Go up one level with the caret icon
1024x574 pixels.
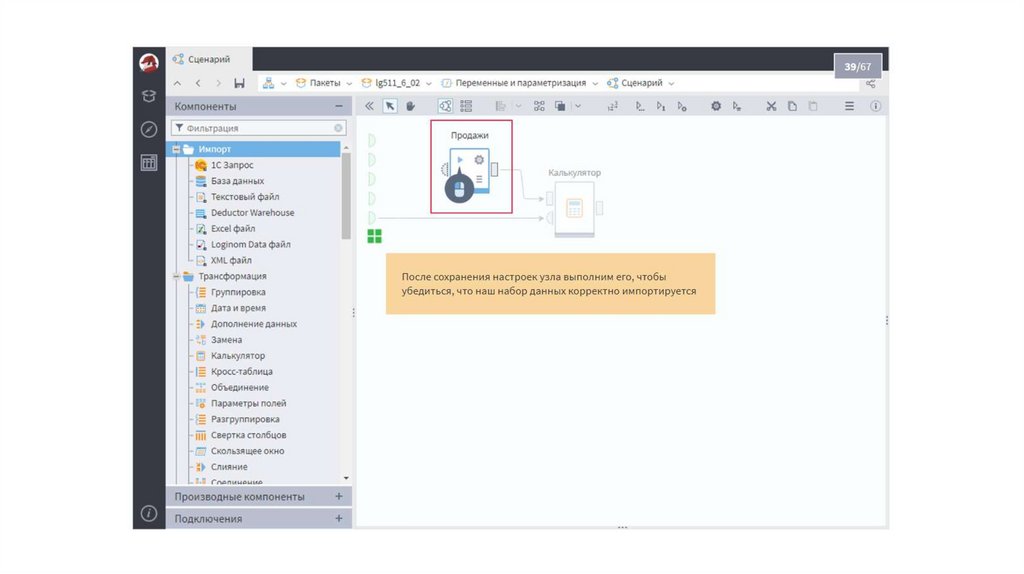(178, 83)
